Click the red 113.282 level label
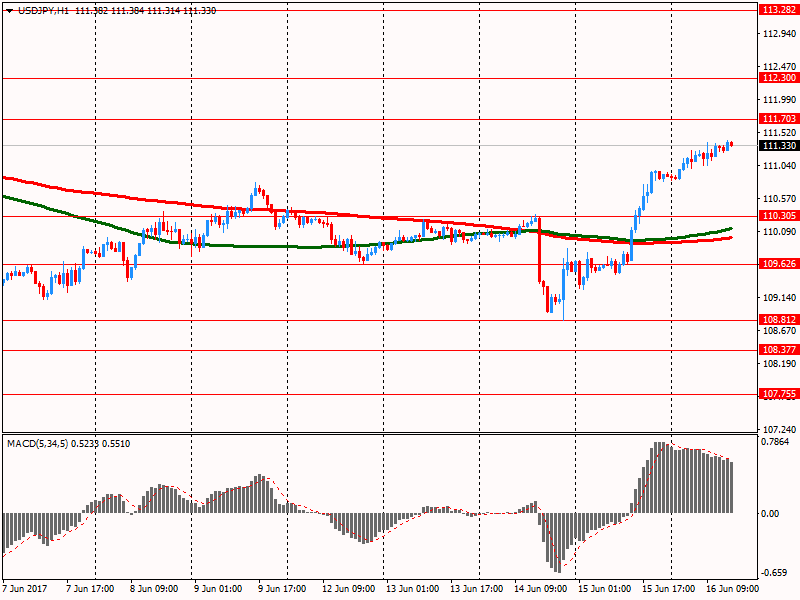Screen dimensions: 800x600 coord(779,10)
